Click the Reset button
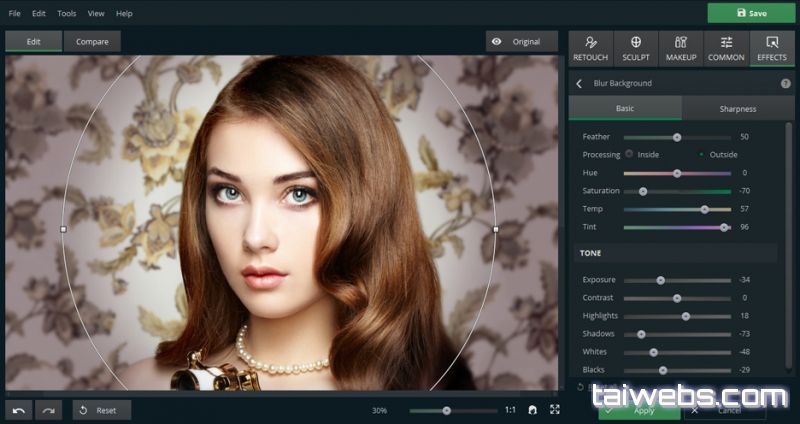Image resolution: width=800 pixels, height=424 pixels. coord(99,410)
